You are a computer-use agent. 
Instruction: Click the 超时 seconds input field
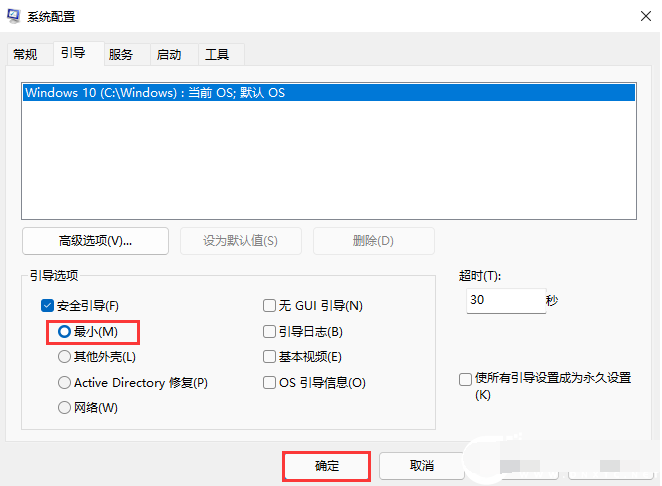click(x=504, y=300)
